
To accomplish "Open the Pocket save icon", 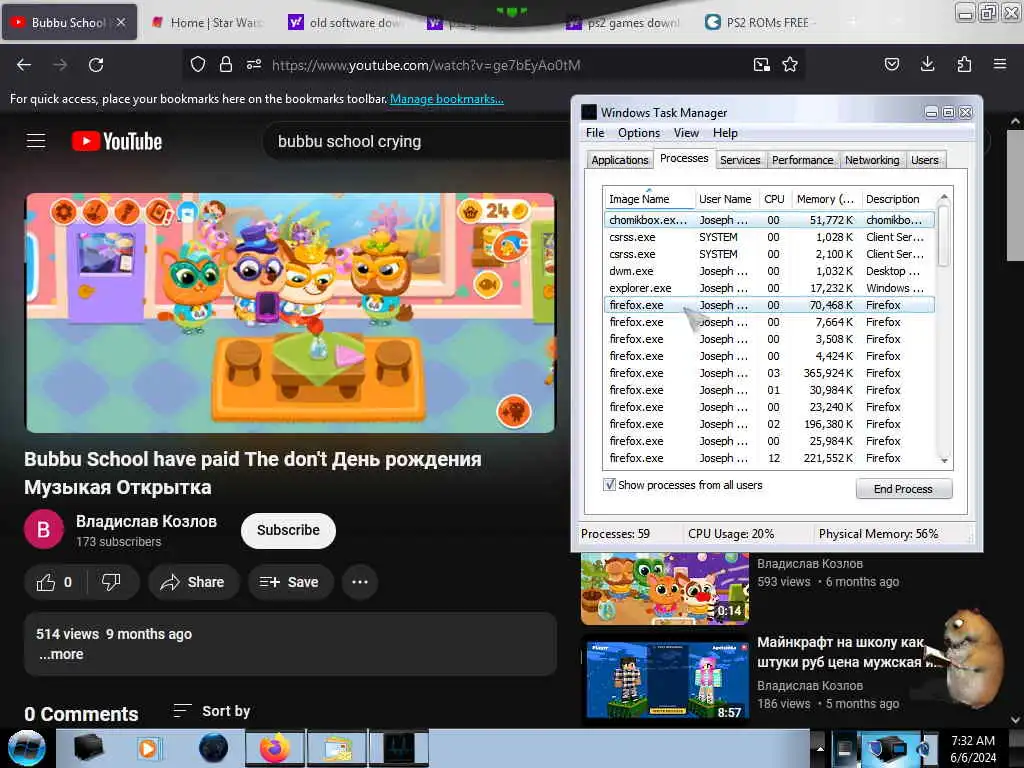I will tap(892, 64).
